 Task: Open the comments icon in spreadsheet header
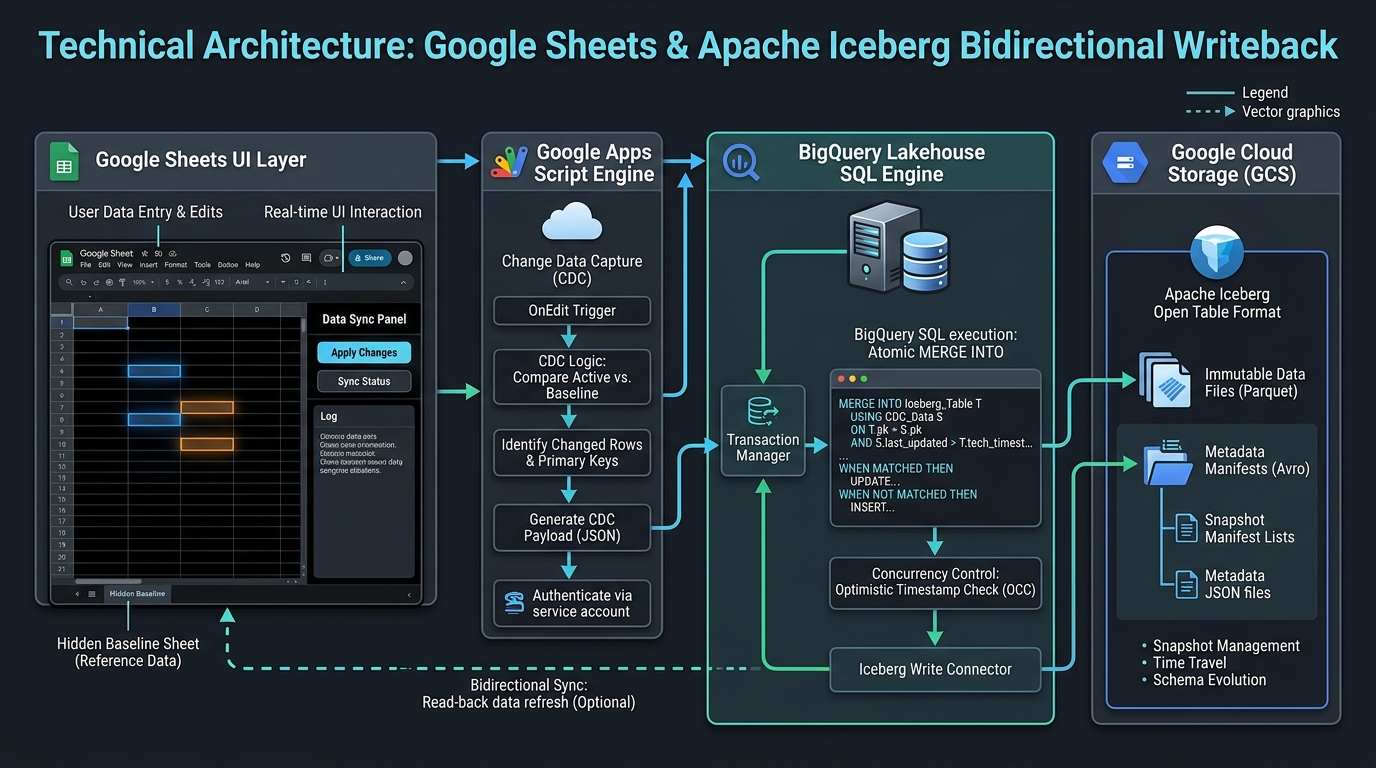pyautogui.click(x=306, y=258)
